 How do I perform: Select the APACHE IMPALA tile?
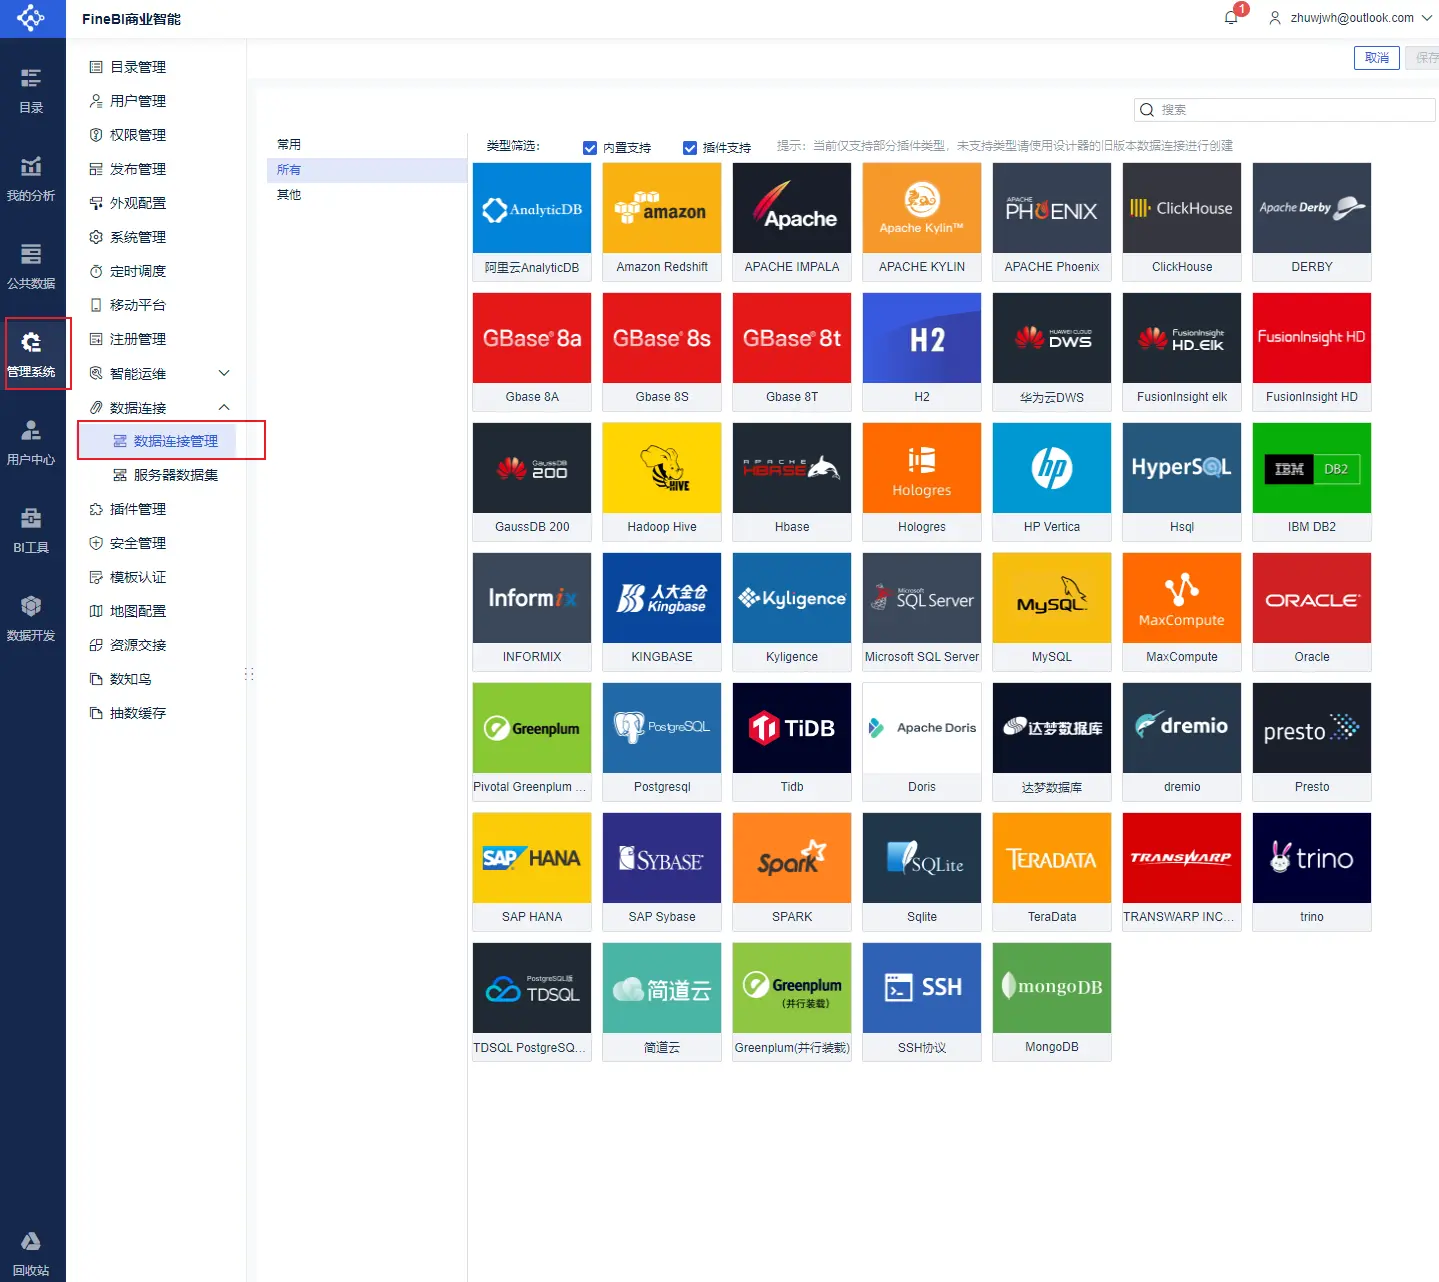(x=792, y=221)
